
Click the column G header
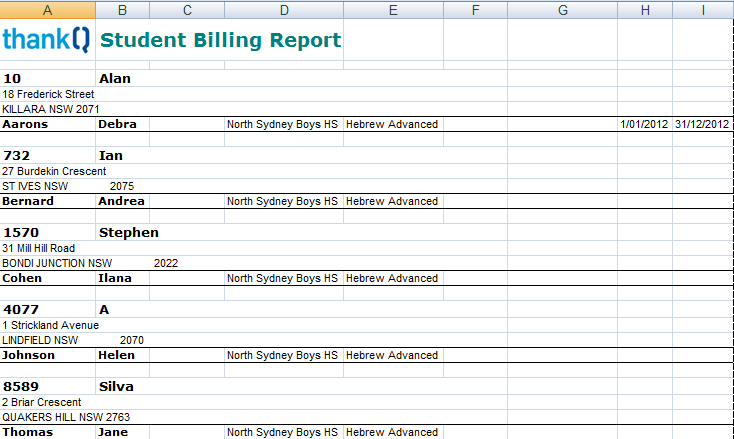pyautogui.click(x=562, y=10)
